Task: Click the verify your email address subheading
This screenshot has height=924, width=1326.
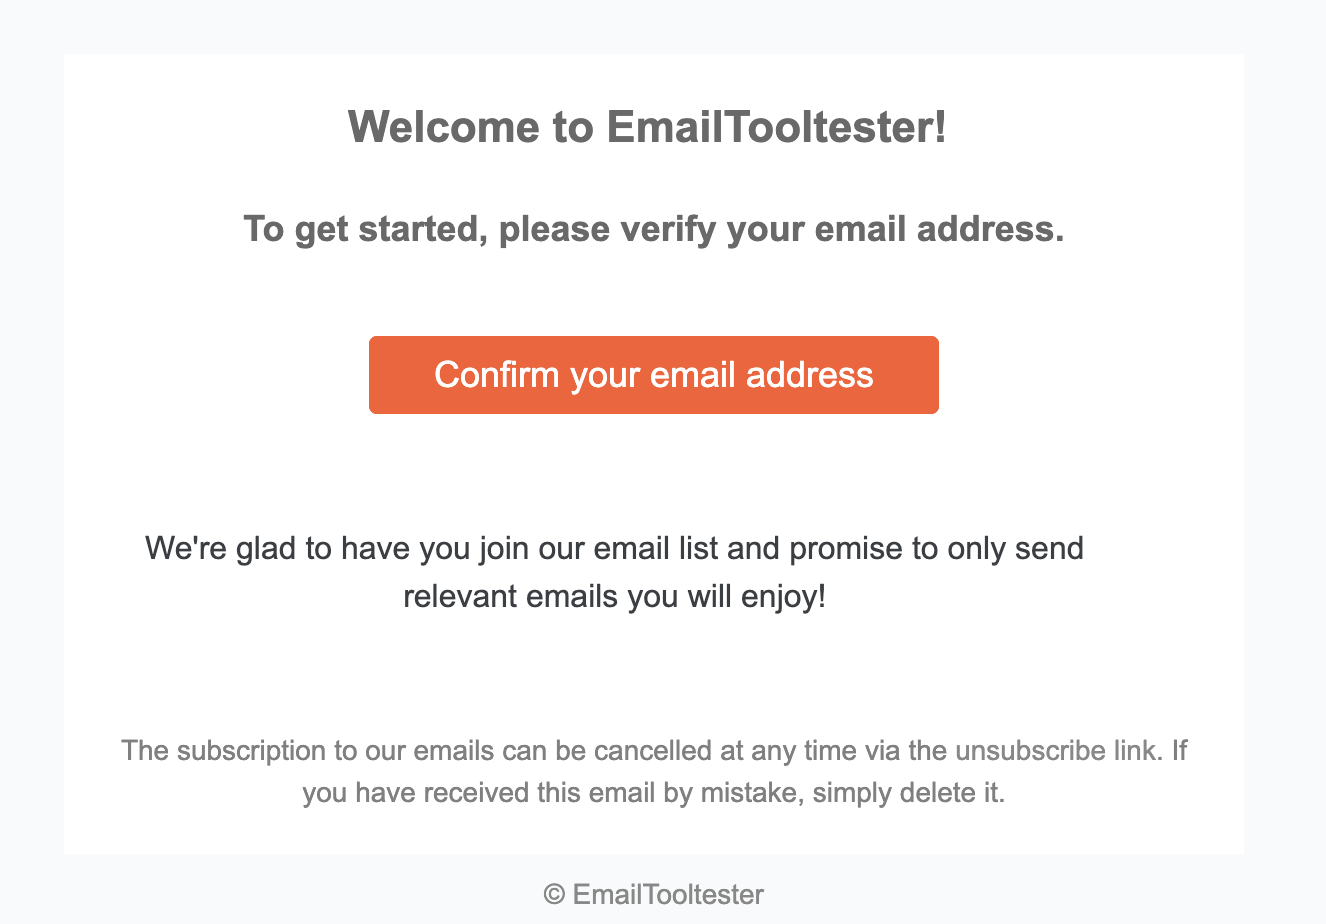Action: click(653, 229)
